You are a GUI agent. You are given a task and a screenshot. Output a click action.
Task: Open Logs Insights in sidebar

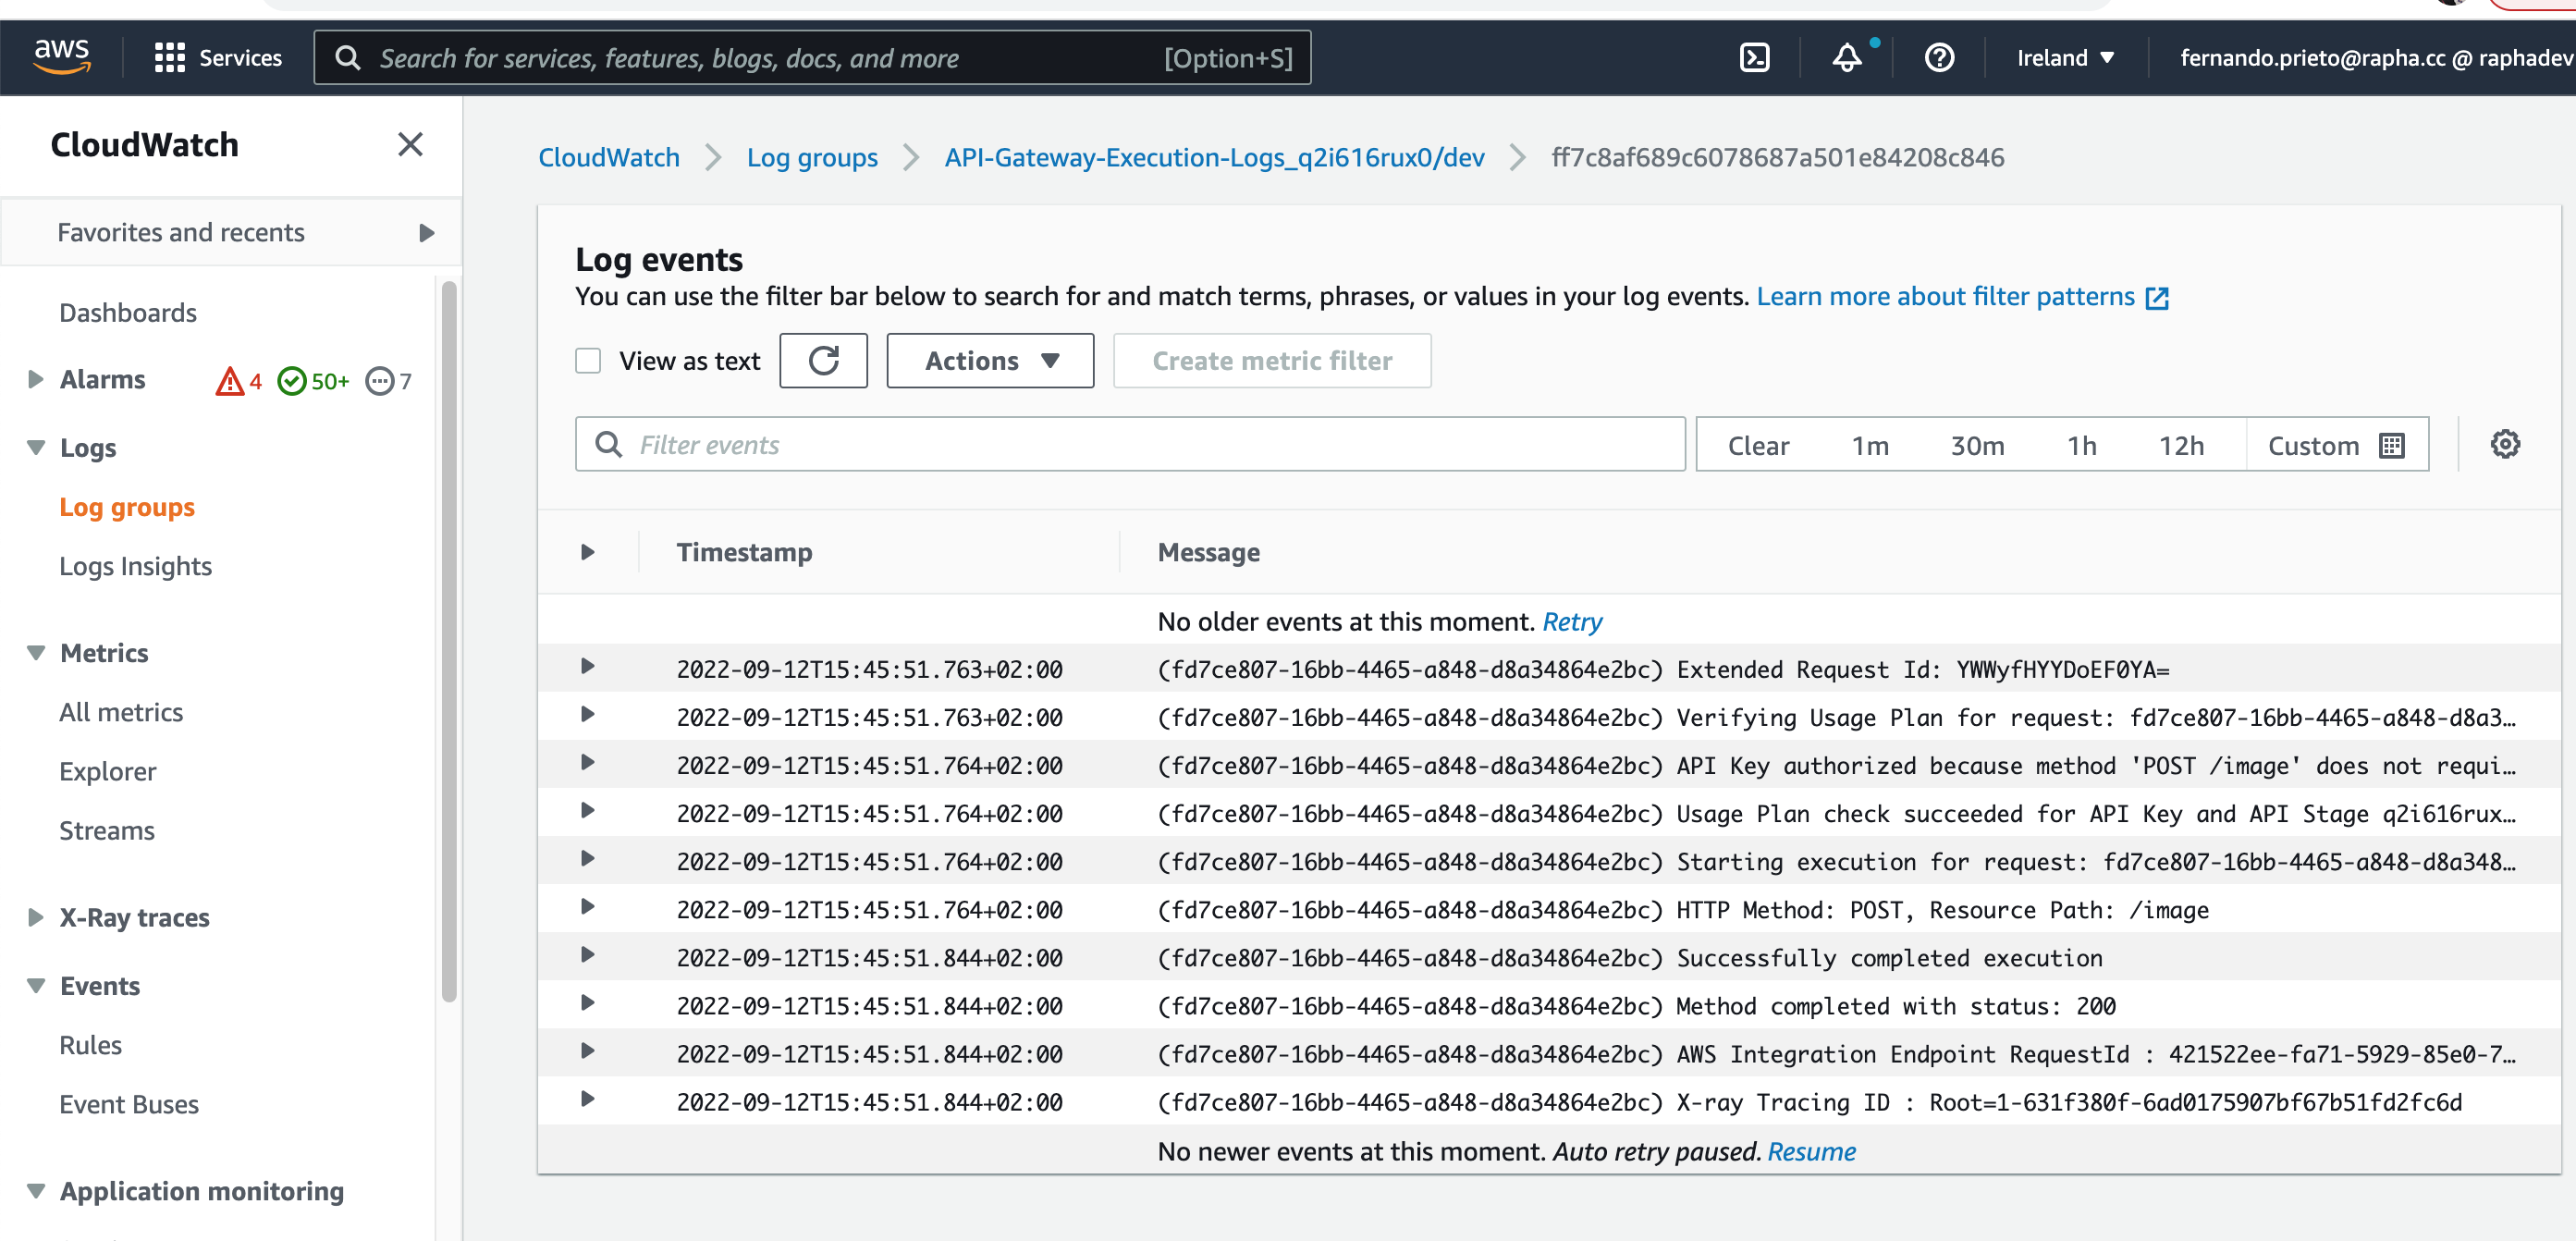point(135,566)
